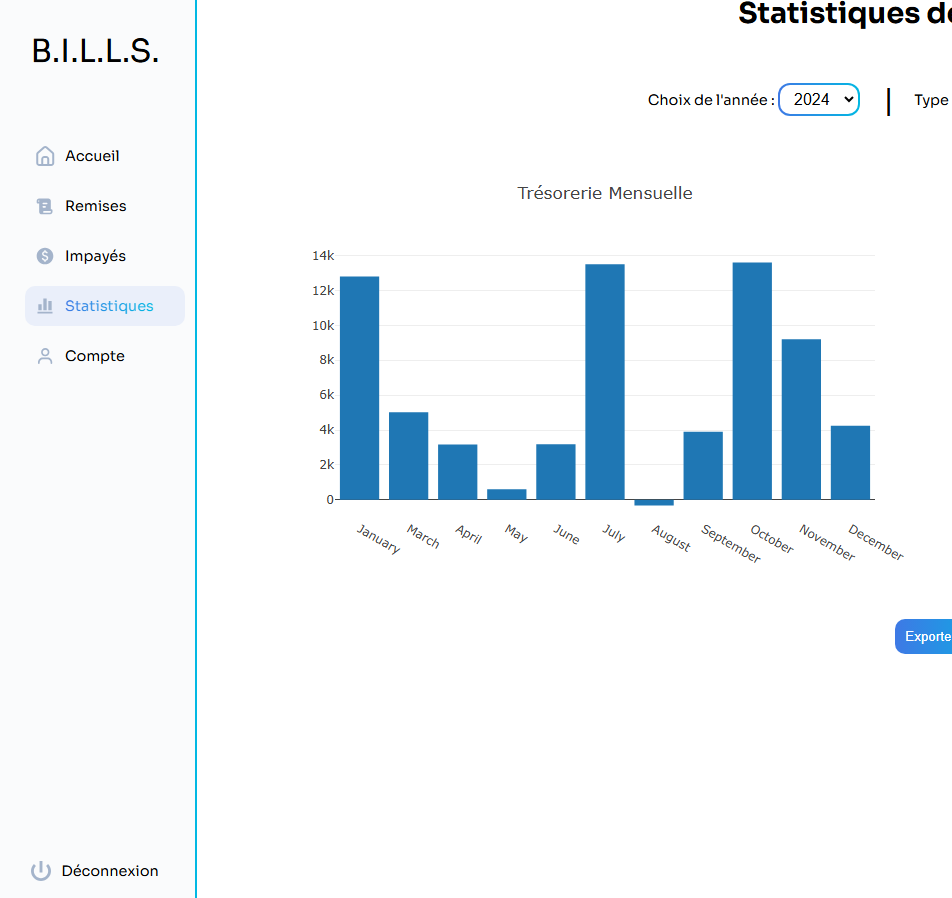Click the 0 axis label
Image resolution: width=952 pixels, height=898 pixels.
[x=330, y=500]
